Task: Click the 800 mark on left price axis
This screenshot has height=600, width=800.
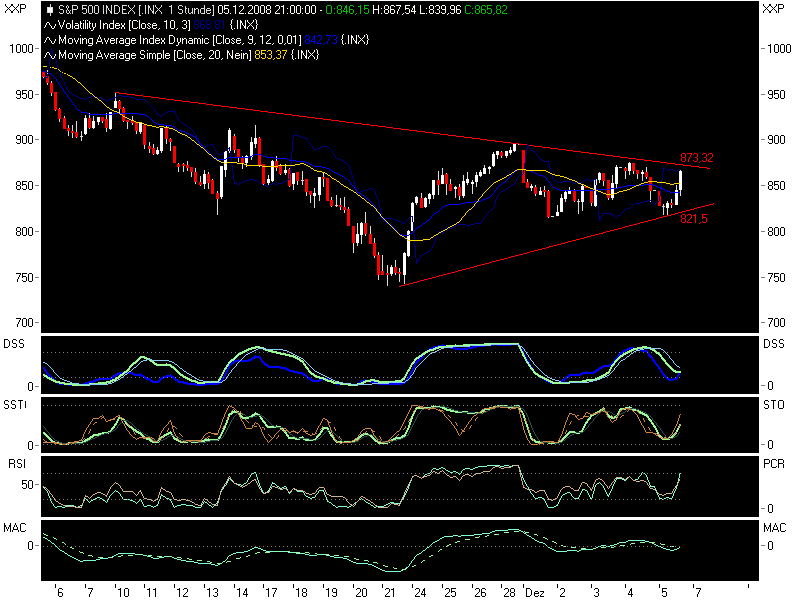Action: [x=24, y=232]
